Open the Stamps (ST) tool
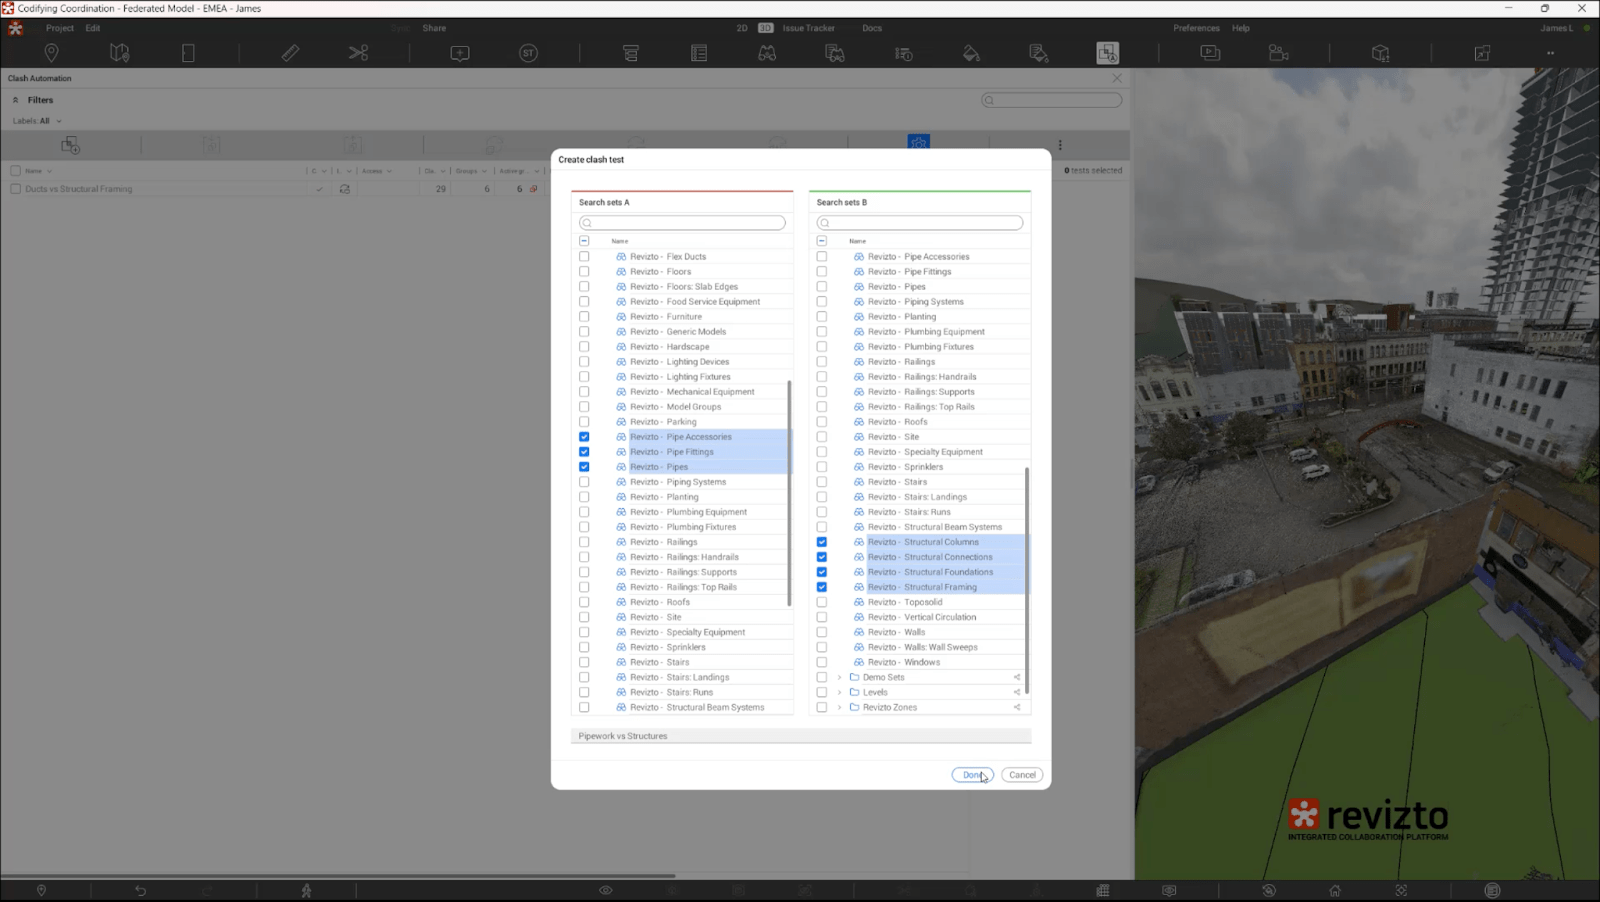 pyautogui.click(x=529, y=52)
